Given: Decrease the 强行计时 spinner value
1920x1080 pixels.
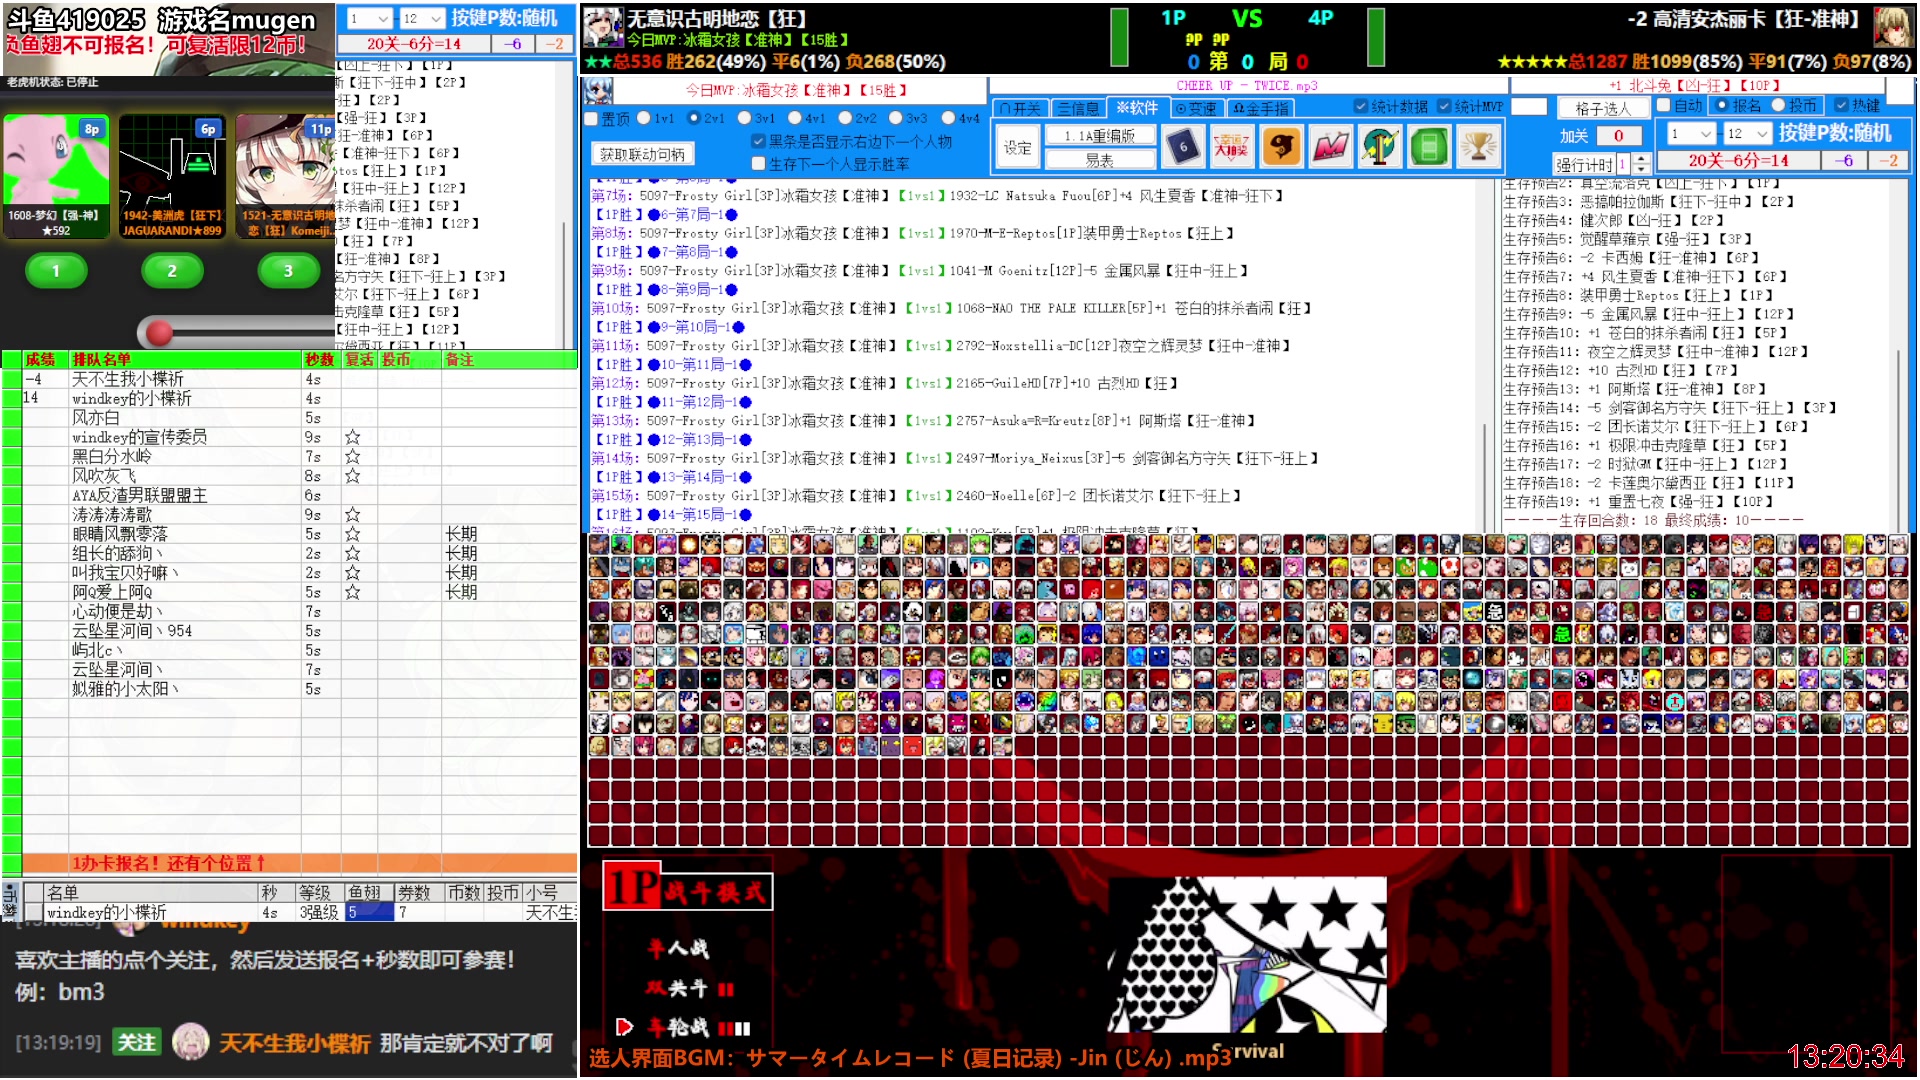Looking at the screenshot, I should 1641,169.
